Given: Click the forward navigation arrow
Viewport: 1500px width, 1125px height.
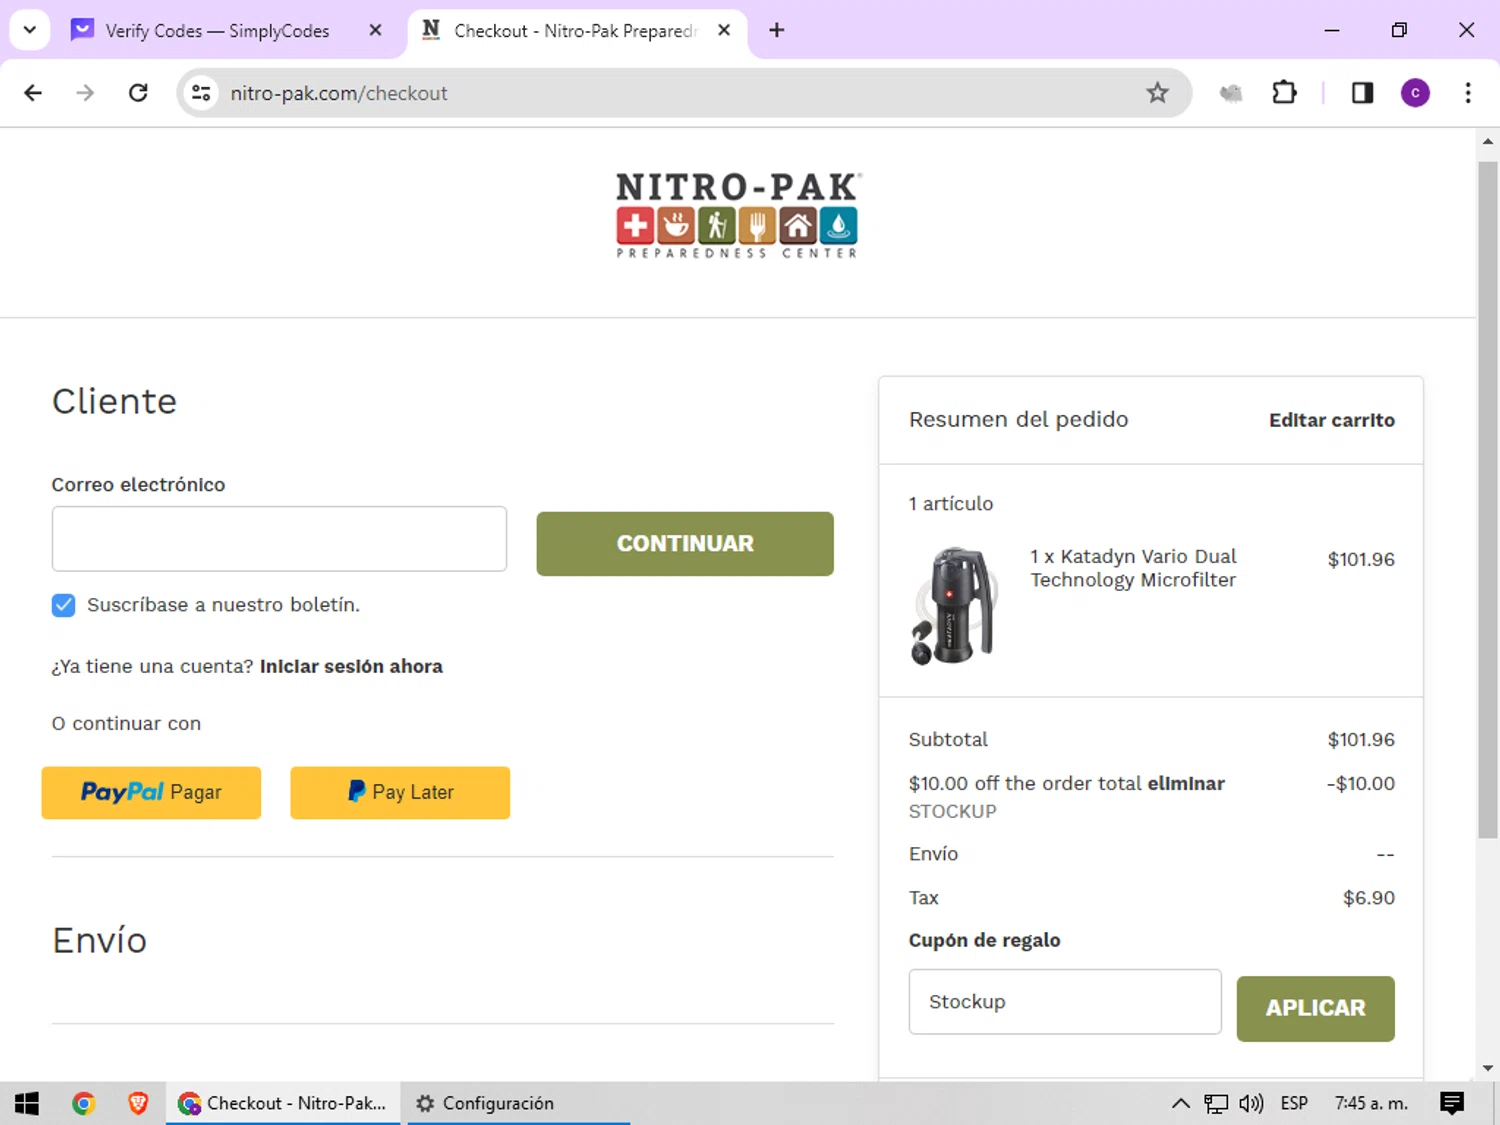Looking at the screenshot, I should click(85, 93).
